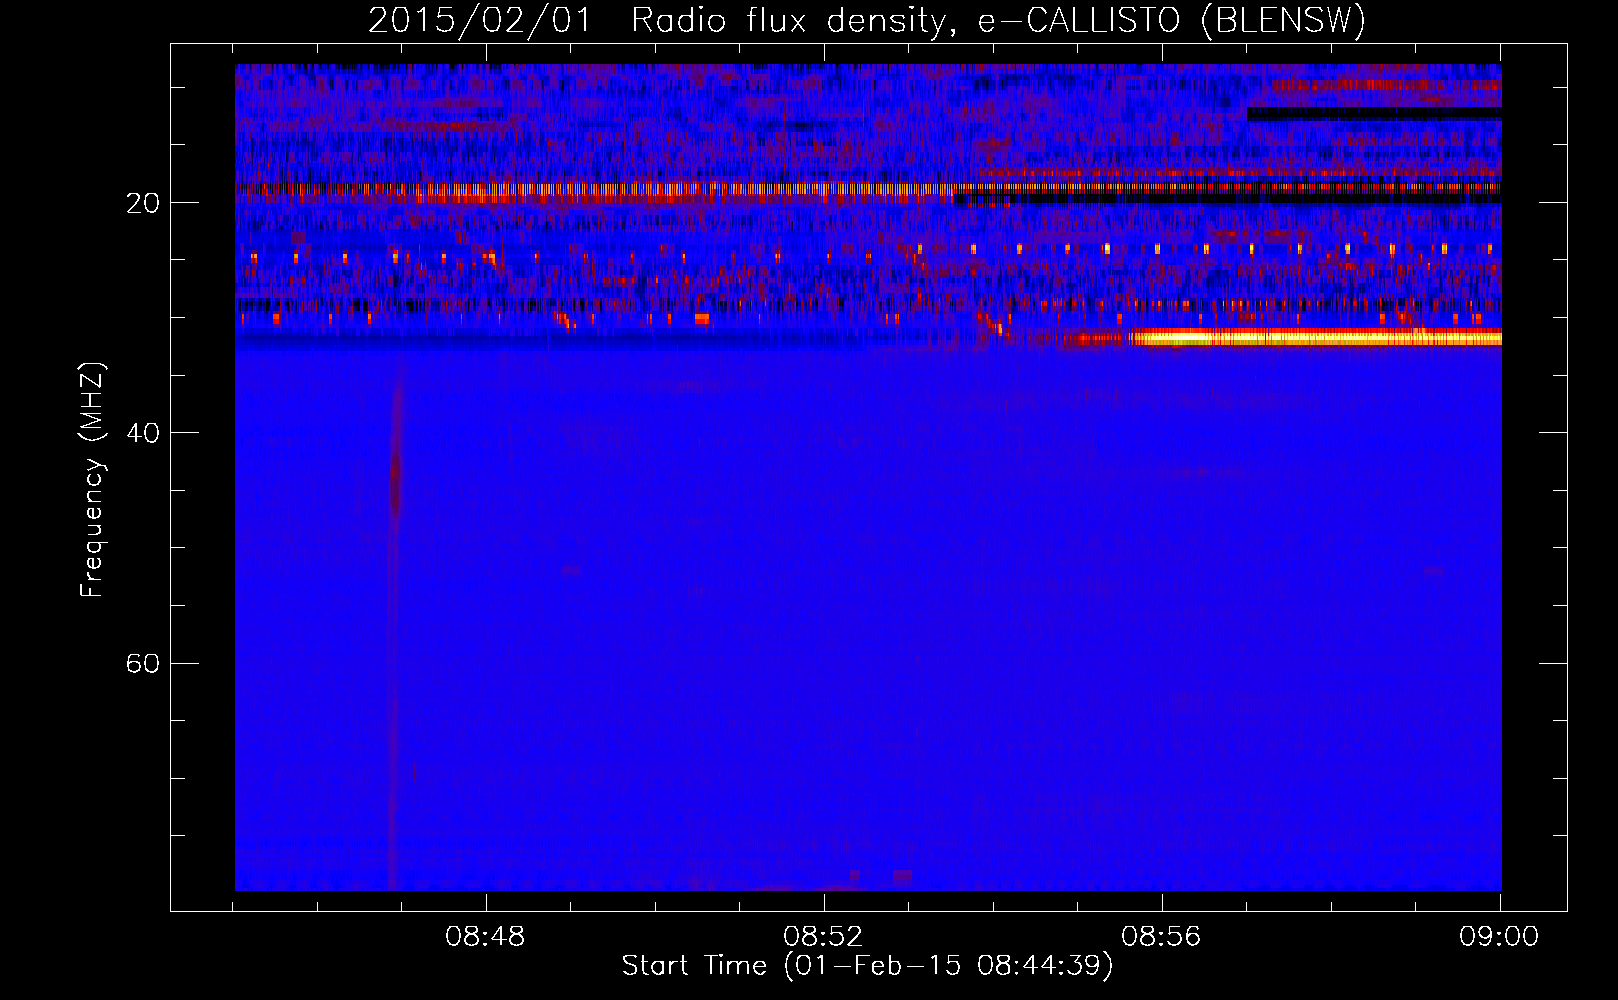
Task: Click the 08:56 time tick label
Action: point(1161,937)
